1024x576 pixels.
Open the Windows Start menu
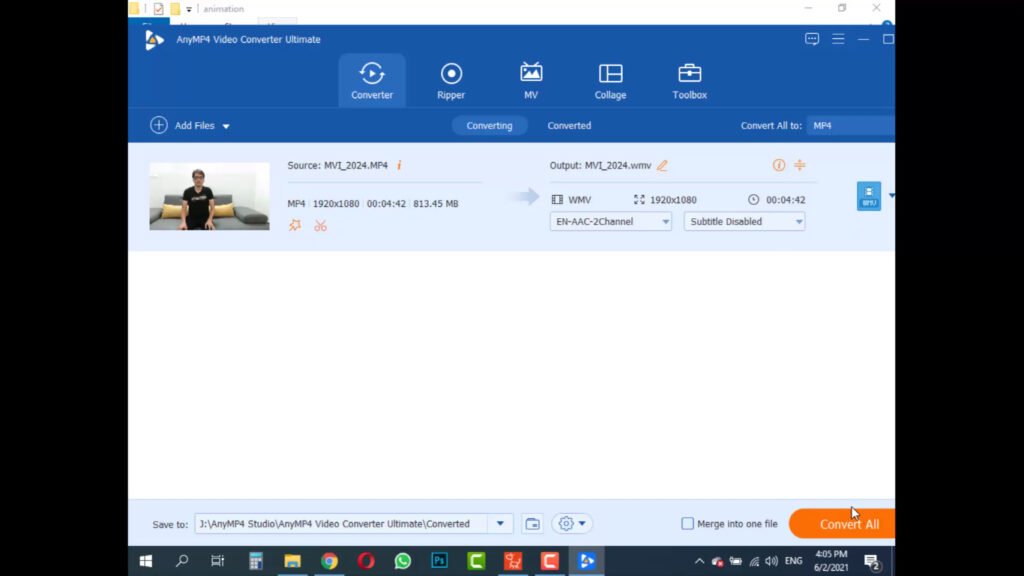pyautogui.click(x=146, y=561)
